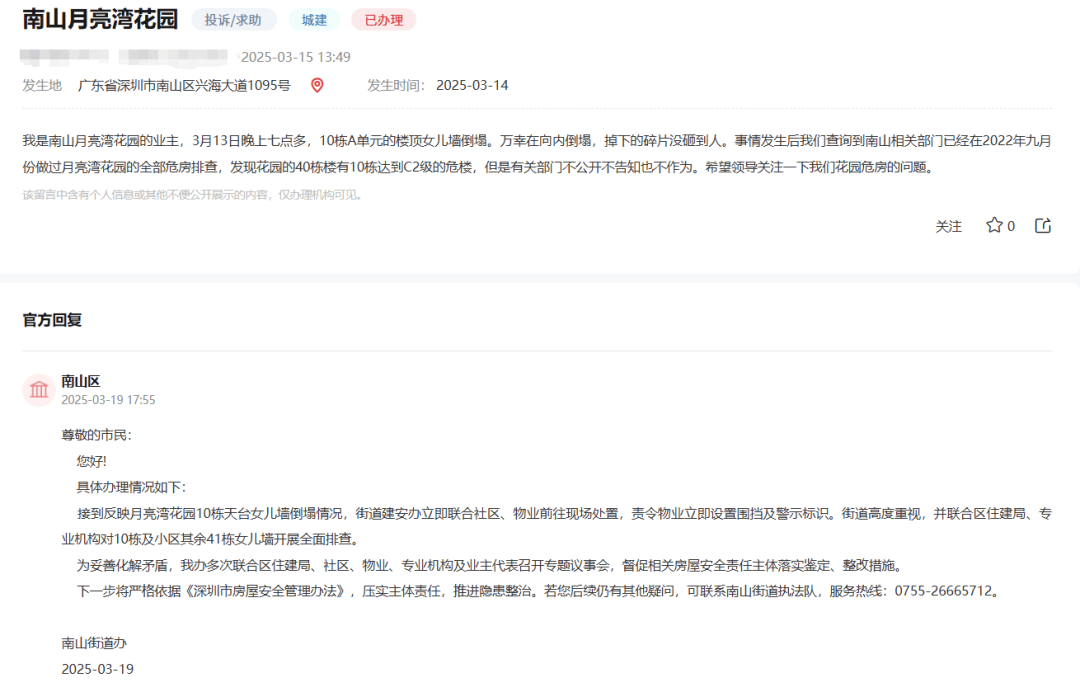Click the 官方回复 section heading
Viewport: 1080px width, 692px height.
52,320
